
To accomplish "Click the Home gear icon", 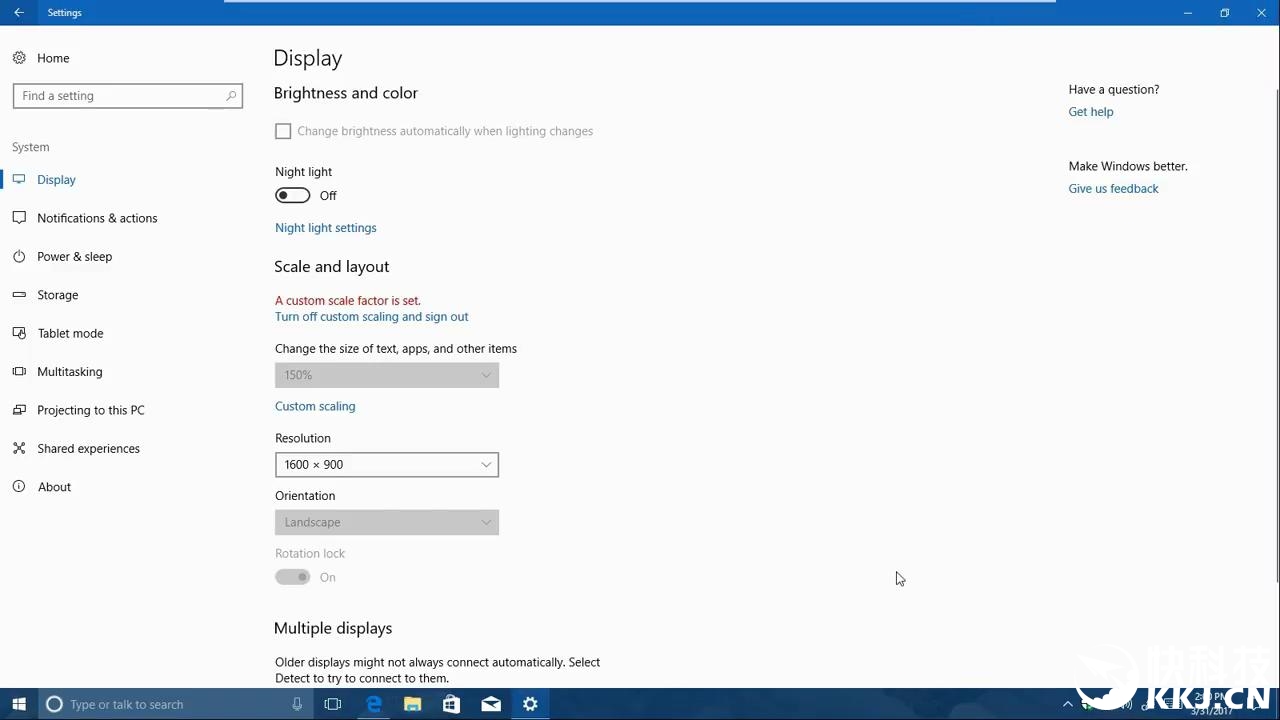I will click(x=19, y=58).
